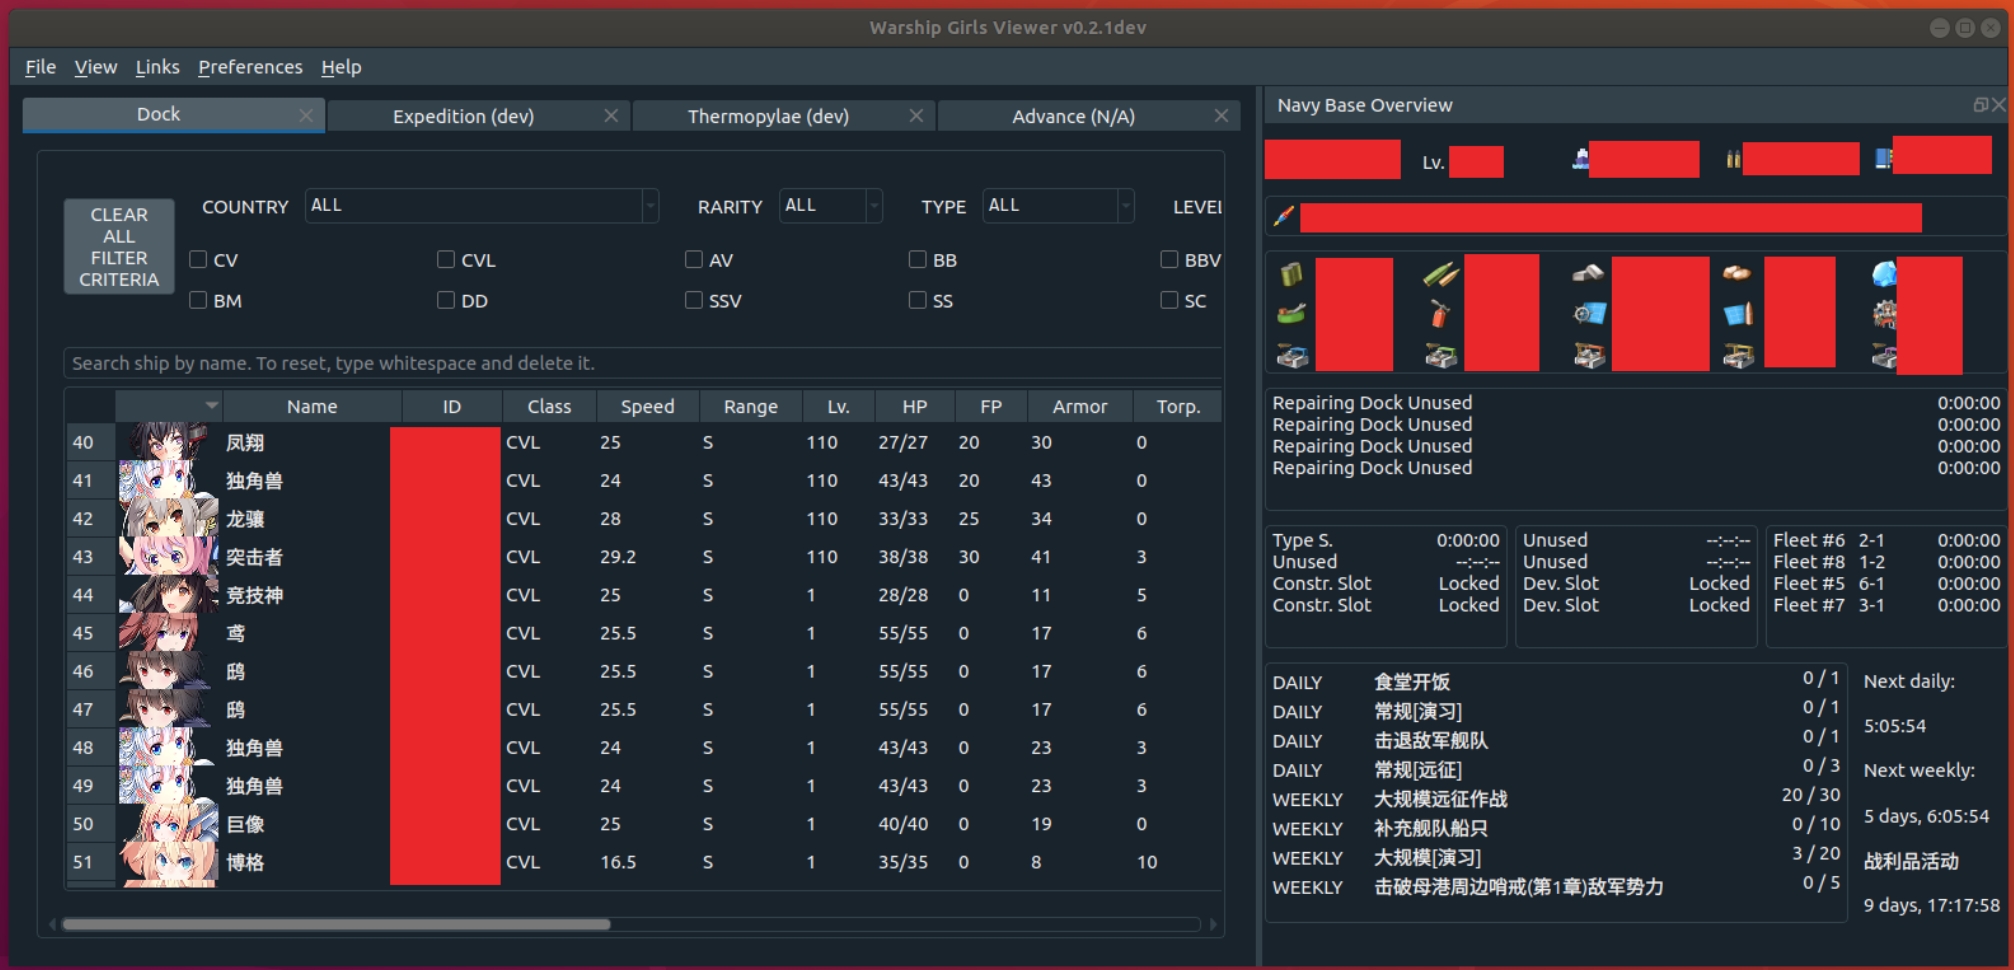
Task: Click the pen signature icon
Action: tap(1283, 215)
